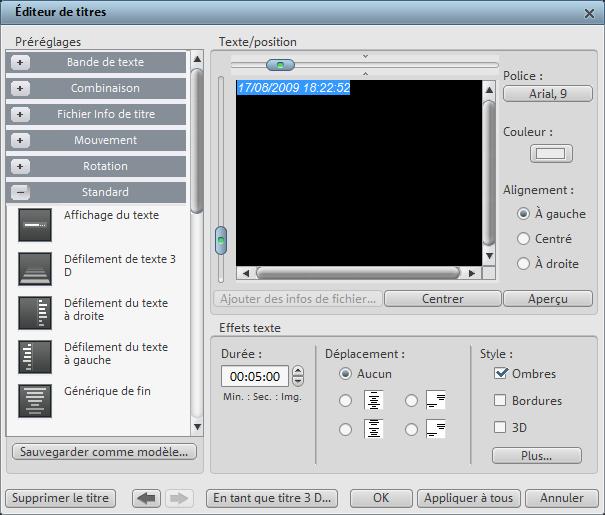Select Défilement du texte à gauche preset icon
Viewport: 605px width, 515px height.
pyautogui.click(x=35, y=357)
